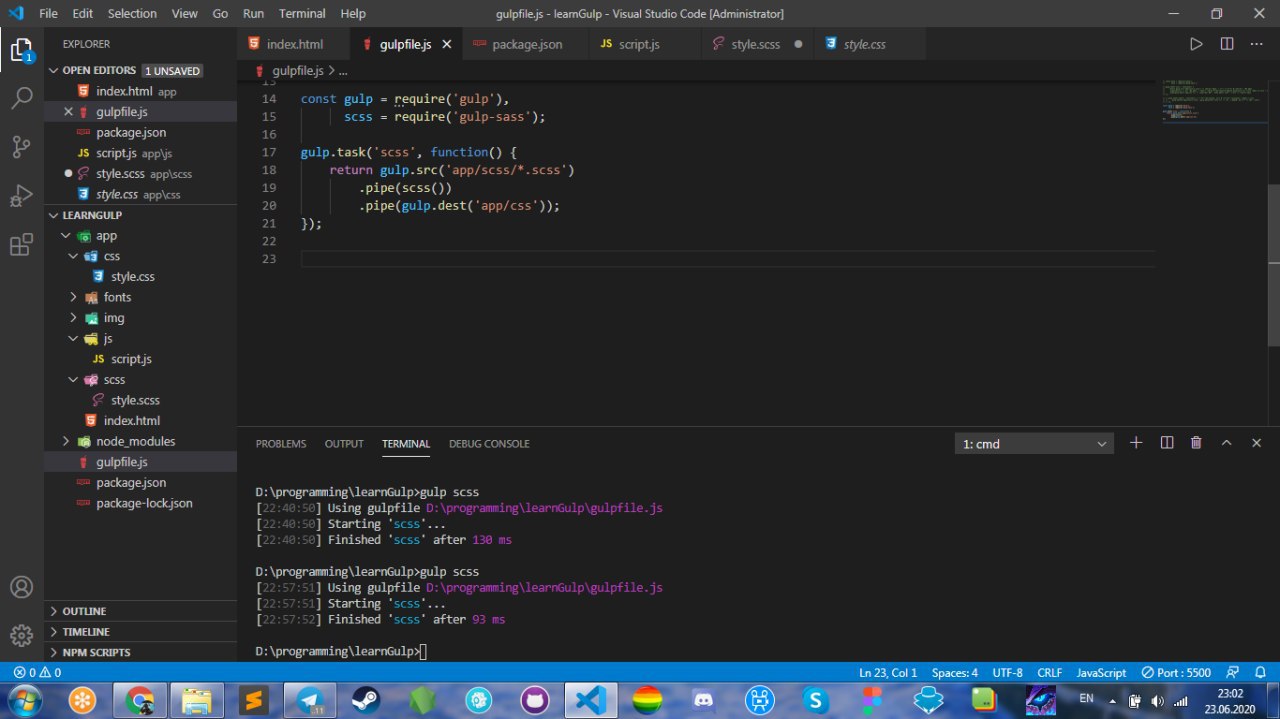
Task: Open the Windows Start menu
Action: 24,700
